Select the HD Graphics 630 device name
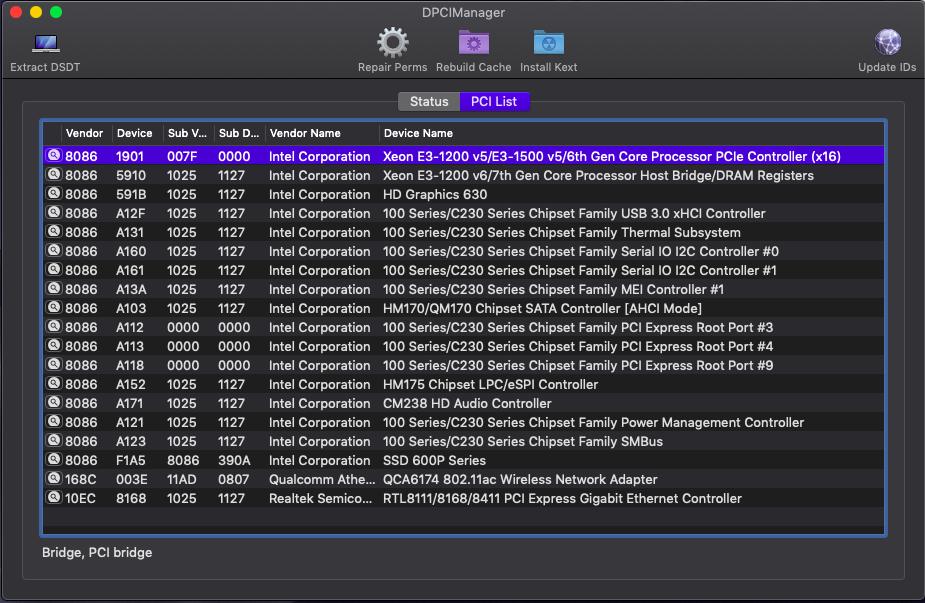 click(x=435, y=195)
